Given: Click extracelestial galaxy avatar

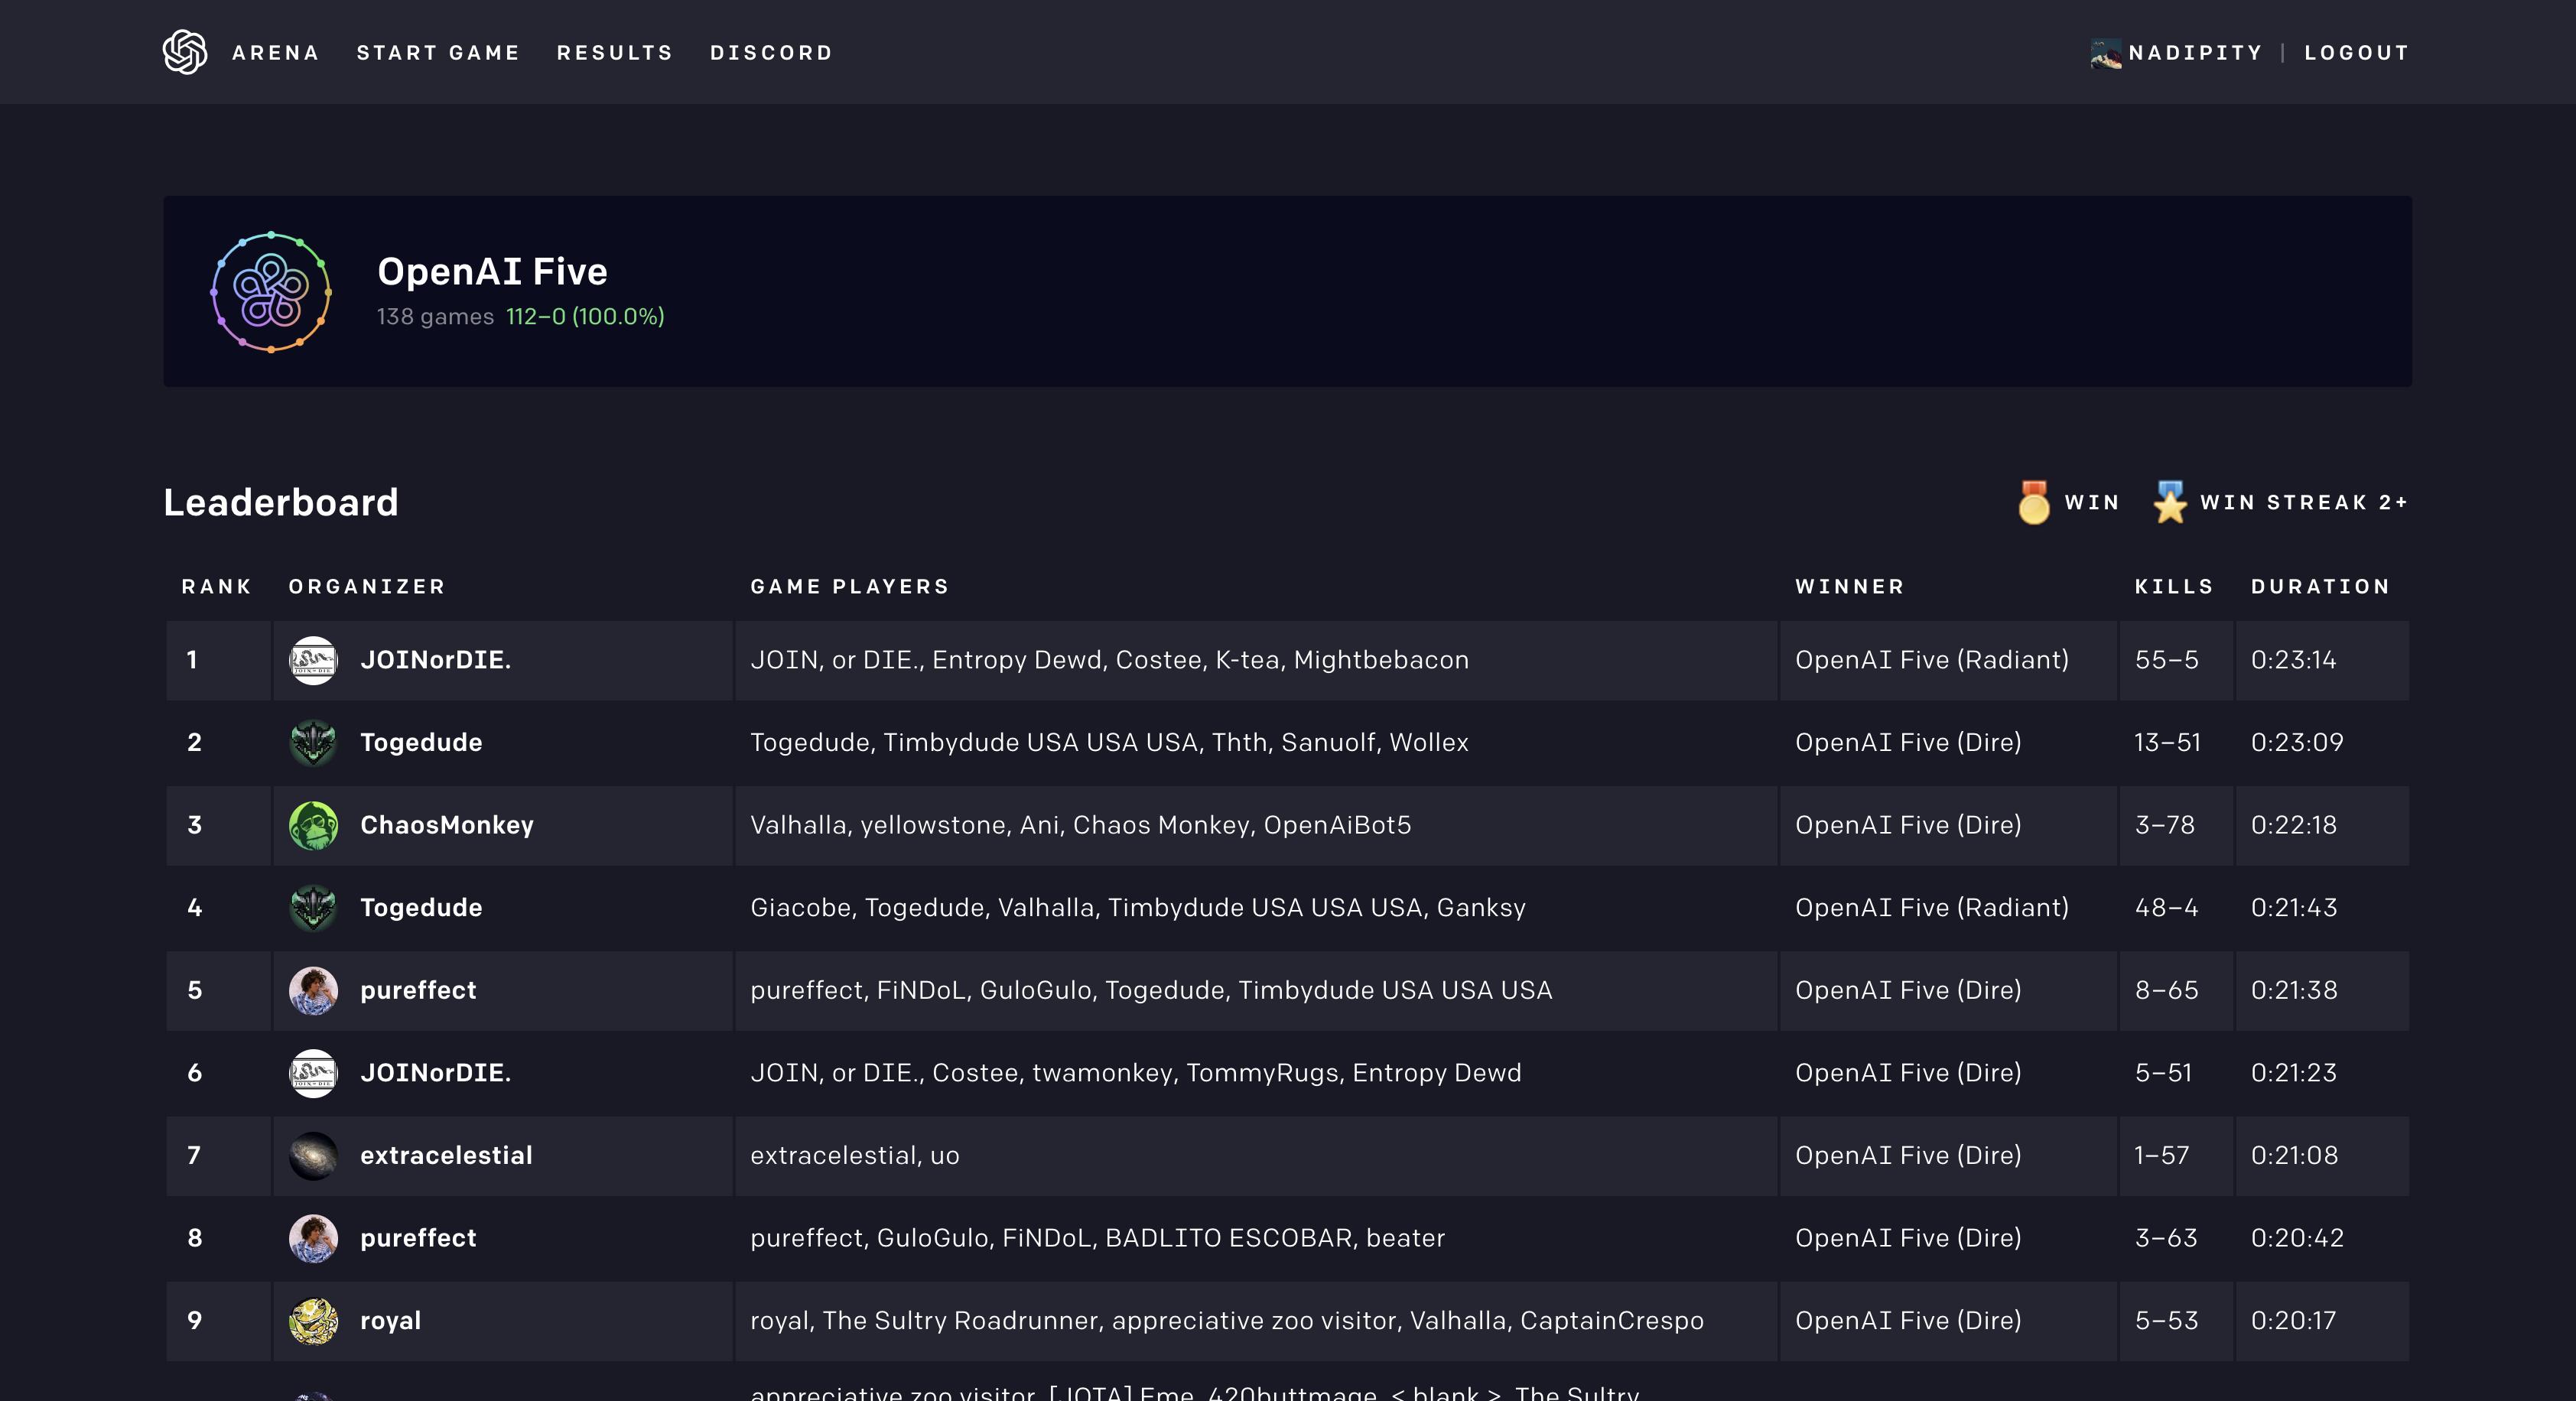Looking at the screenshot, I should pos(313,1156).
